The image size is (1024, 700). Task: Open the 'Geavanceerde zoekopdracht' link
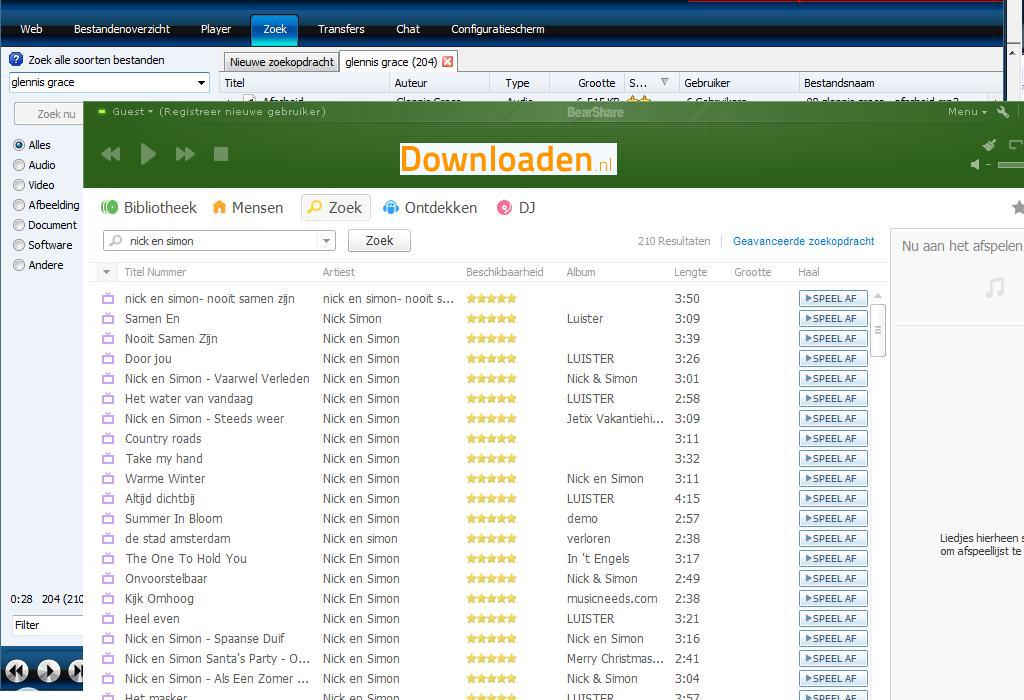click(803, 241)
